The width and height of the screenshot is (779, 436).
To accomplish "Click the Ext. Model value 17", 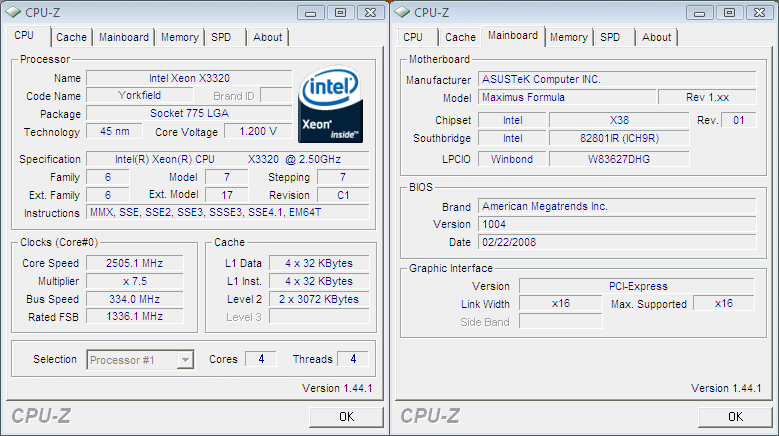I will 227,195.
